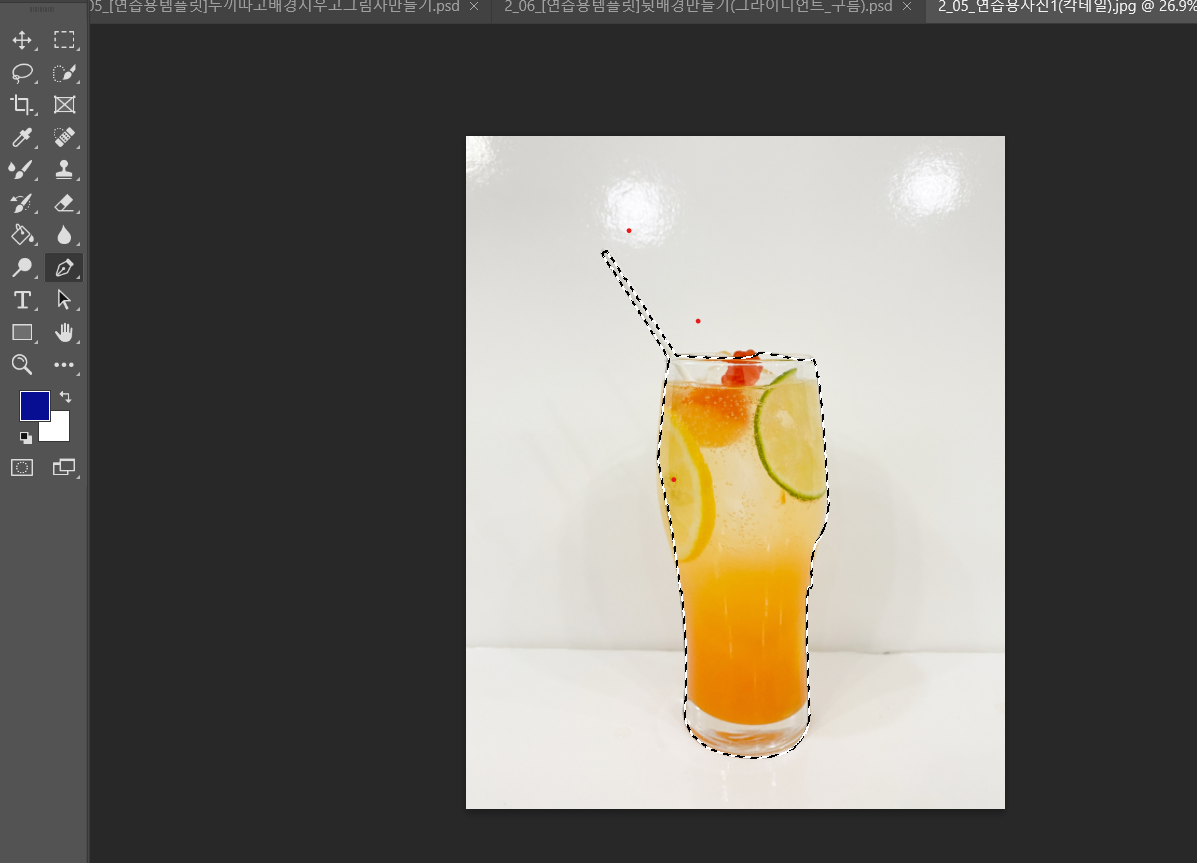Switch to the leftmost psd document tab
Viewport: 1197px width, 863px height.
[x=275, y=7]
